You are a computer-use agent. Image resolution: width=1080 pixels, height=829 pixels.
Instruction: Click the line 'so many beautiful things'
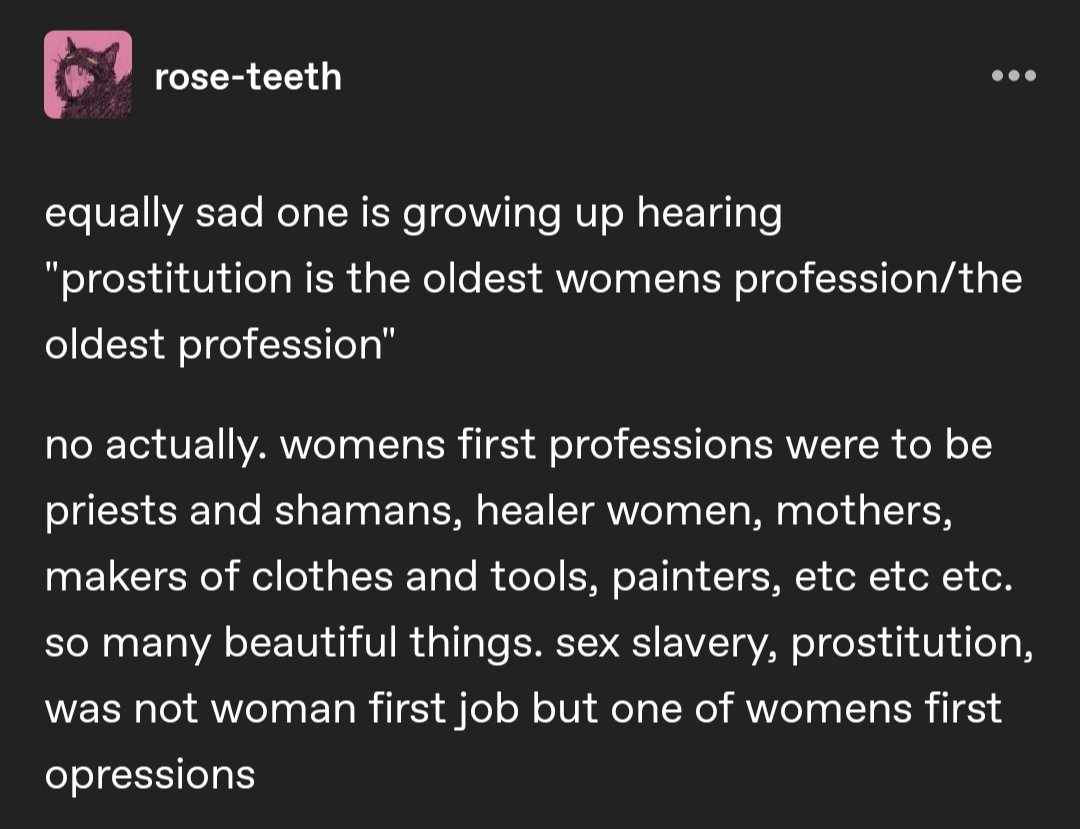click(x=539, y=644)
